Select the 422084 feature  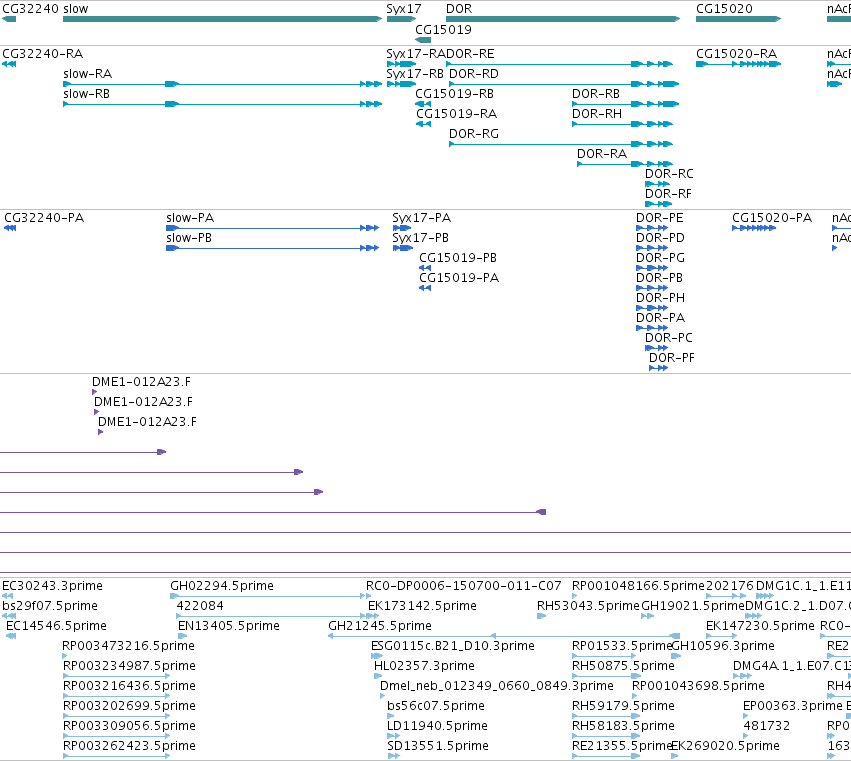[200, 606]
